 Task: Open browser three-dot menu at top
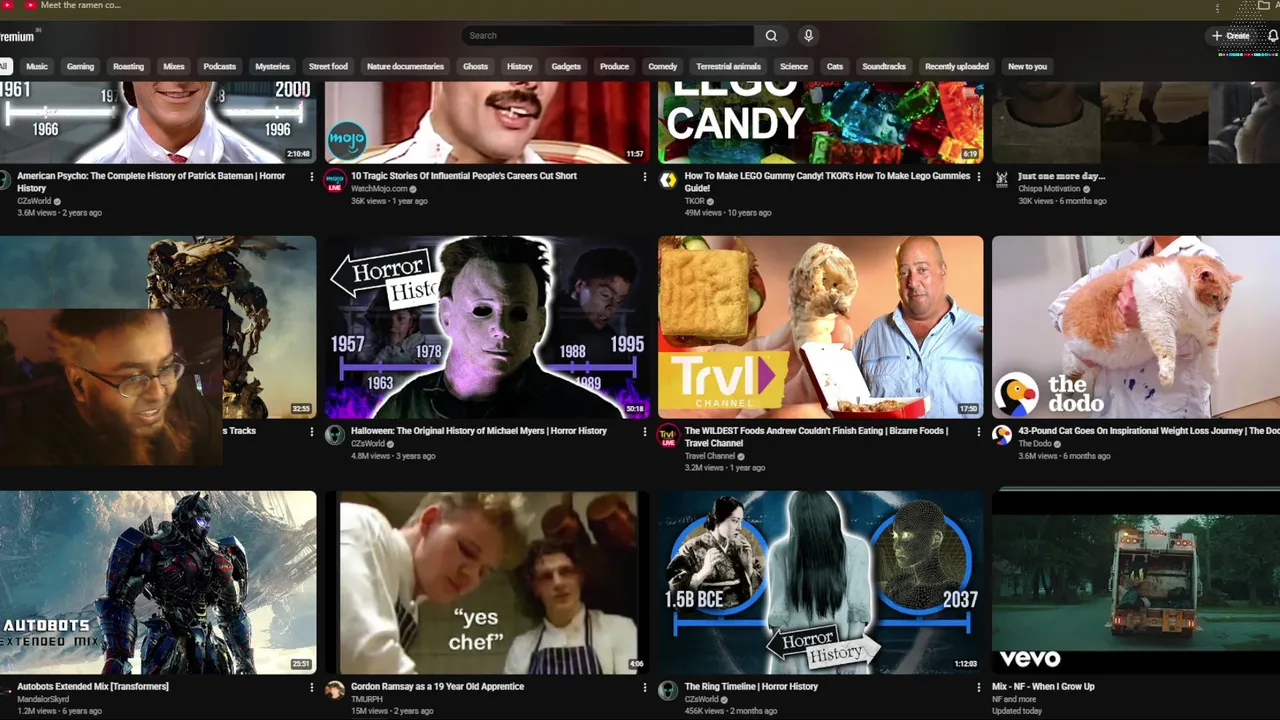click(1217, 7)
